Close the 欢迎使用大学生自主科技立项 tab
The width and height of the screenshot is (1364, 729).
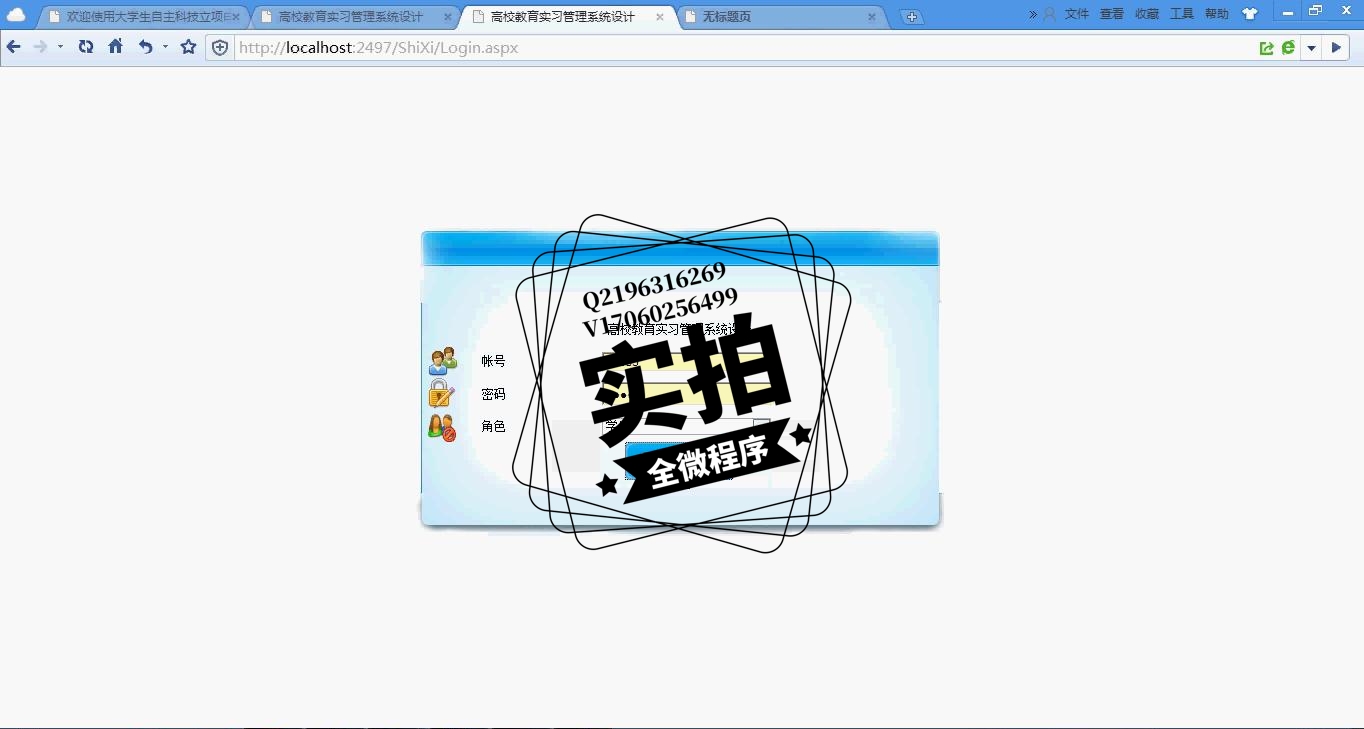point(236,17)
